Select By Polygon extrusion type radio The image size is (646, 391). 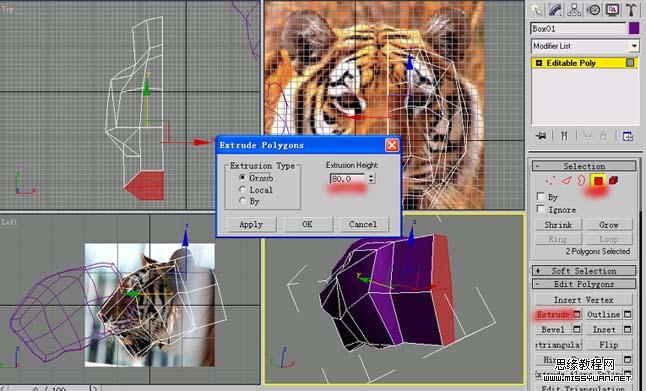coord(242,201)
